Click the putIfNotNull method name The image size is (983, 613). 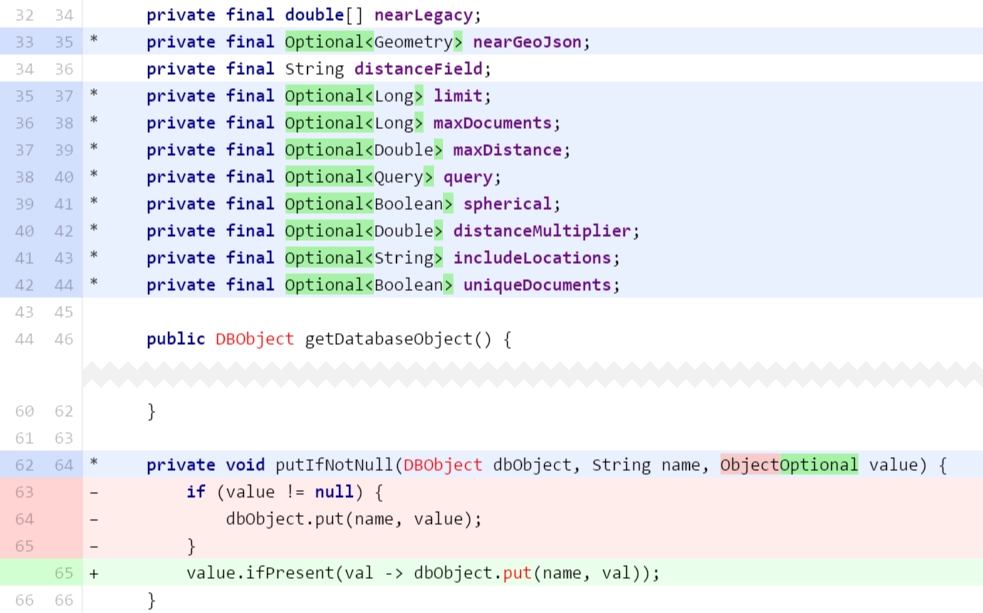point(334,465)
